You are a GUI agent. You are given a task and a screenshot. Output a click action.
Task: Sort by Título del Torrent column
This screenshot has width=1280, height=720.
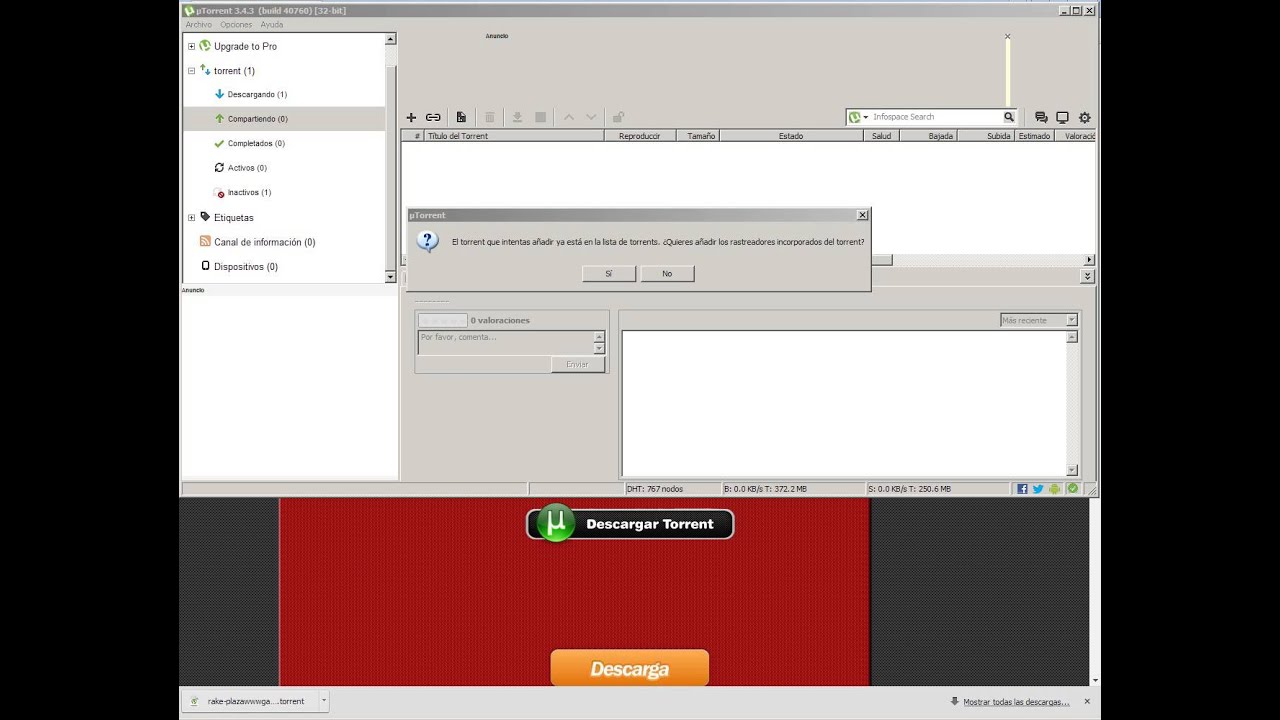point(514,136)
